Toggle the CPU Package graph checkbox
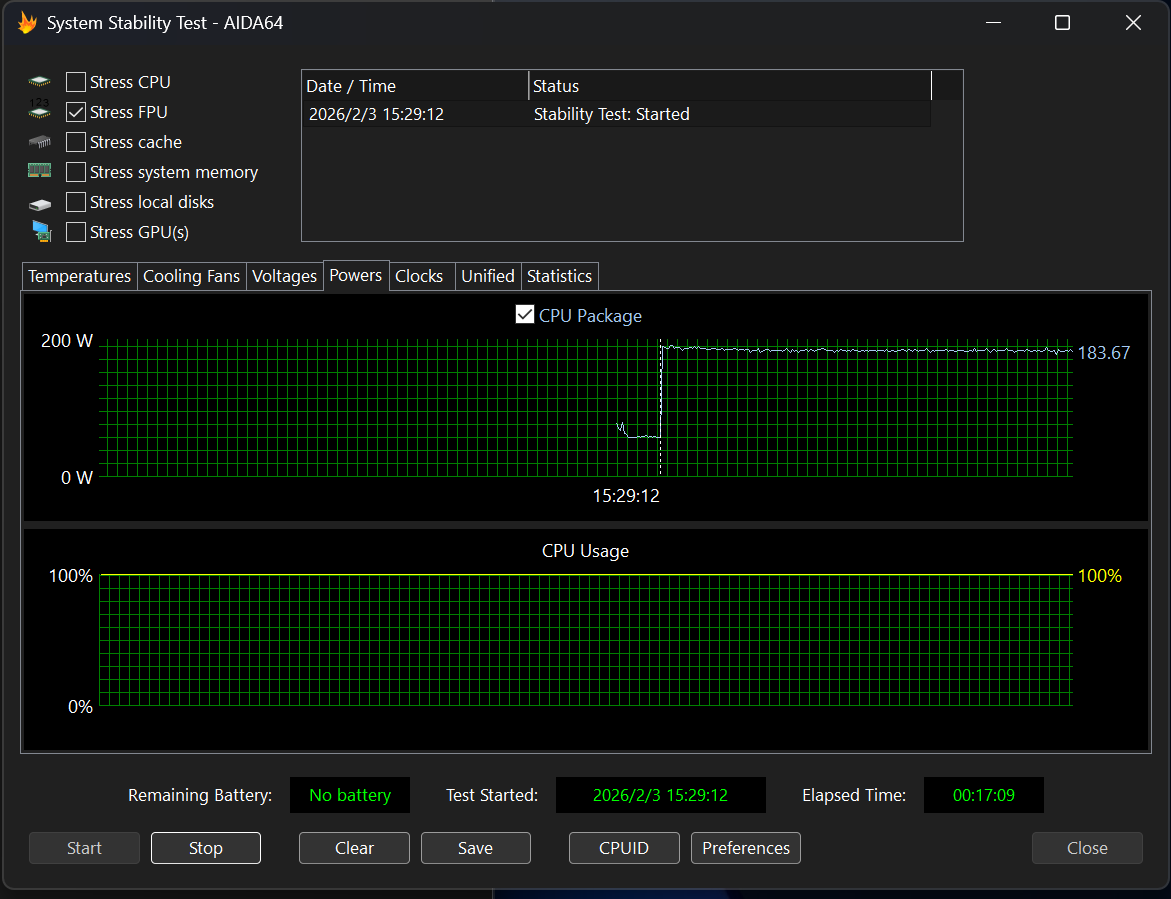The image size is (1171, 899). pos(524,315)
